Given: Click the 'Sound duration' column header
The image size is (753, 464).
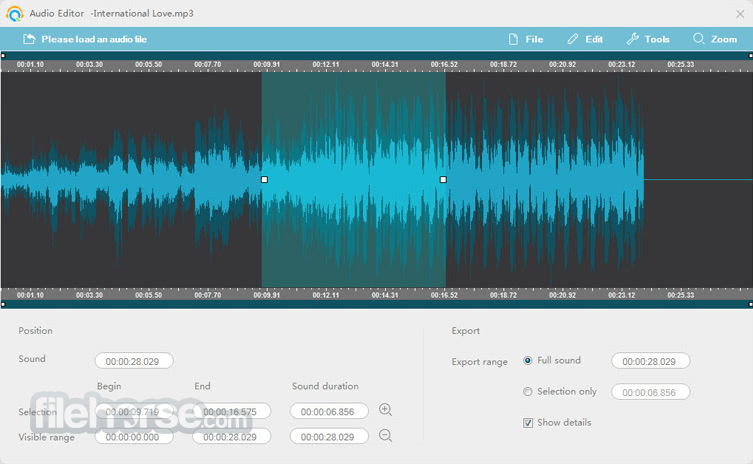Looking at the screenshot, I should (x=325, y=386).
